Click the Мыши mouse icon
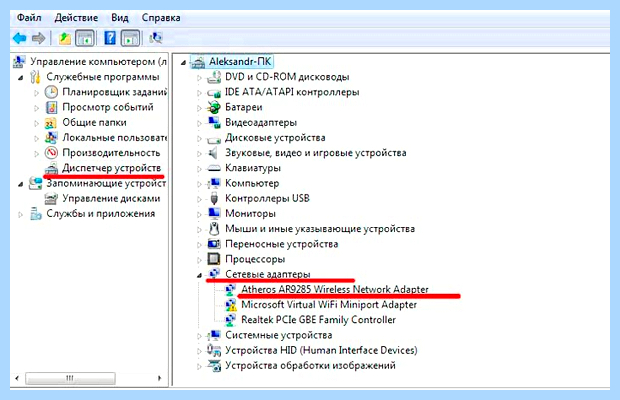 pyautogui.click(x=214, y=228)
